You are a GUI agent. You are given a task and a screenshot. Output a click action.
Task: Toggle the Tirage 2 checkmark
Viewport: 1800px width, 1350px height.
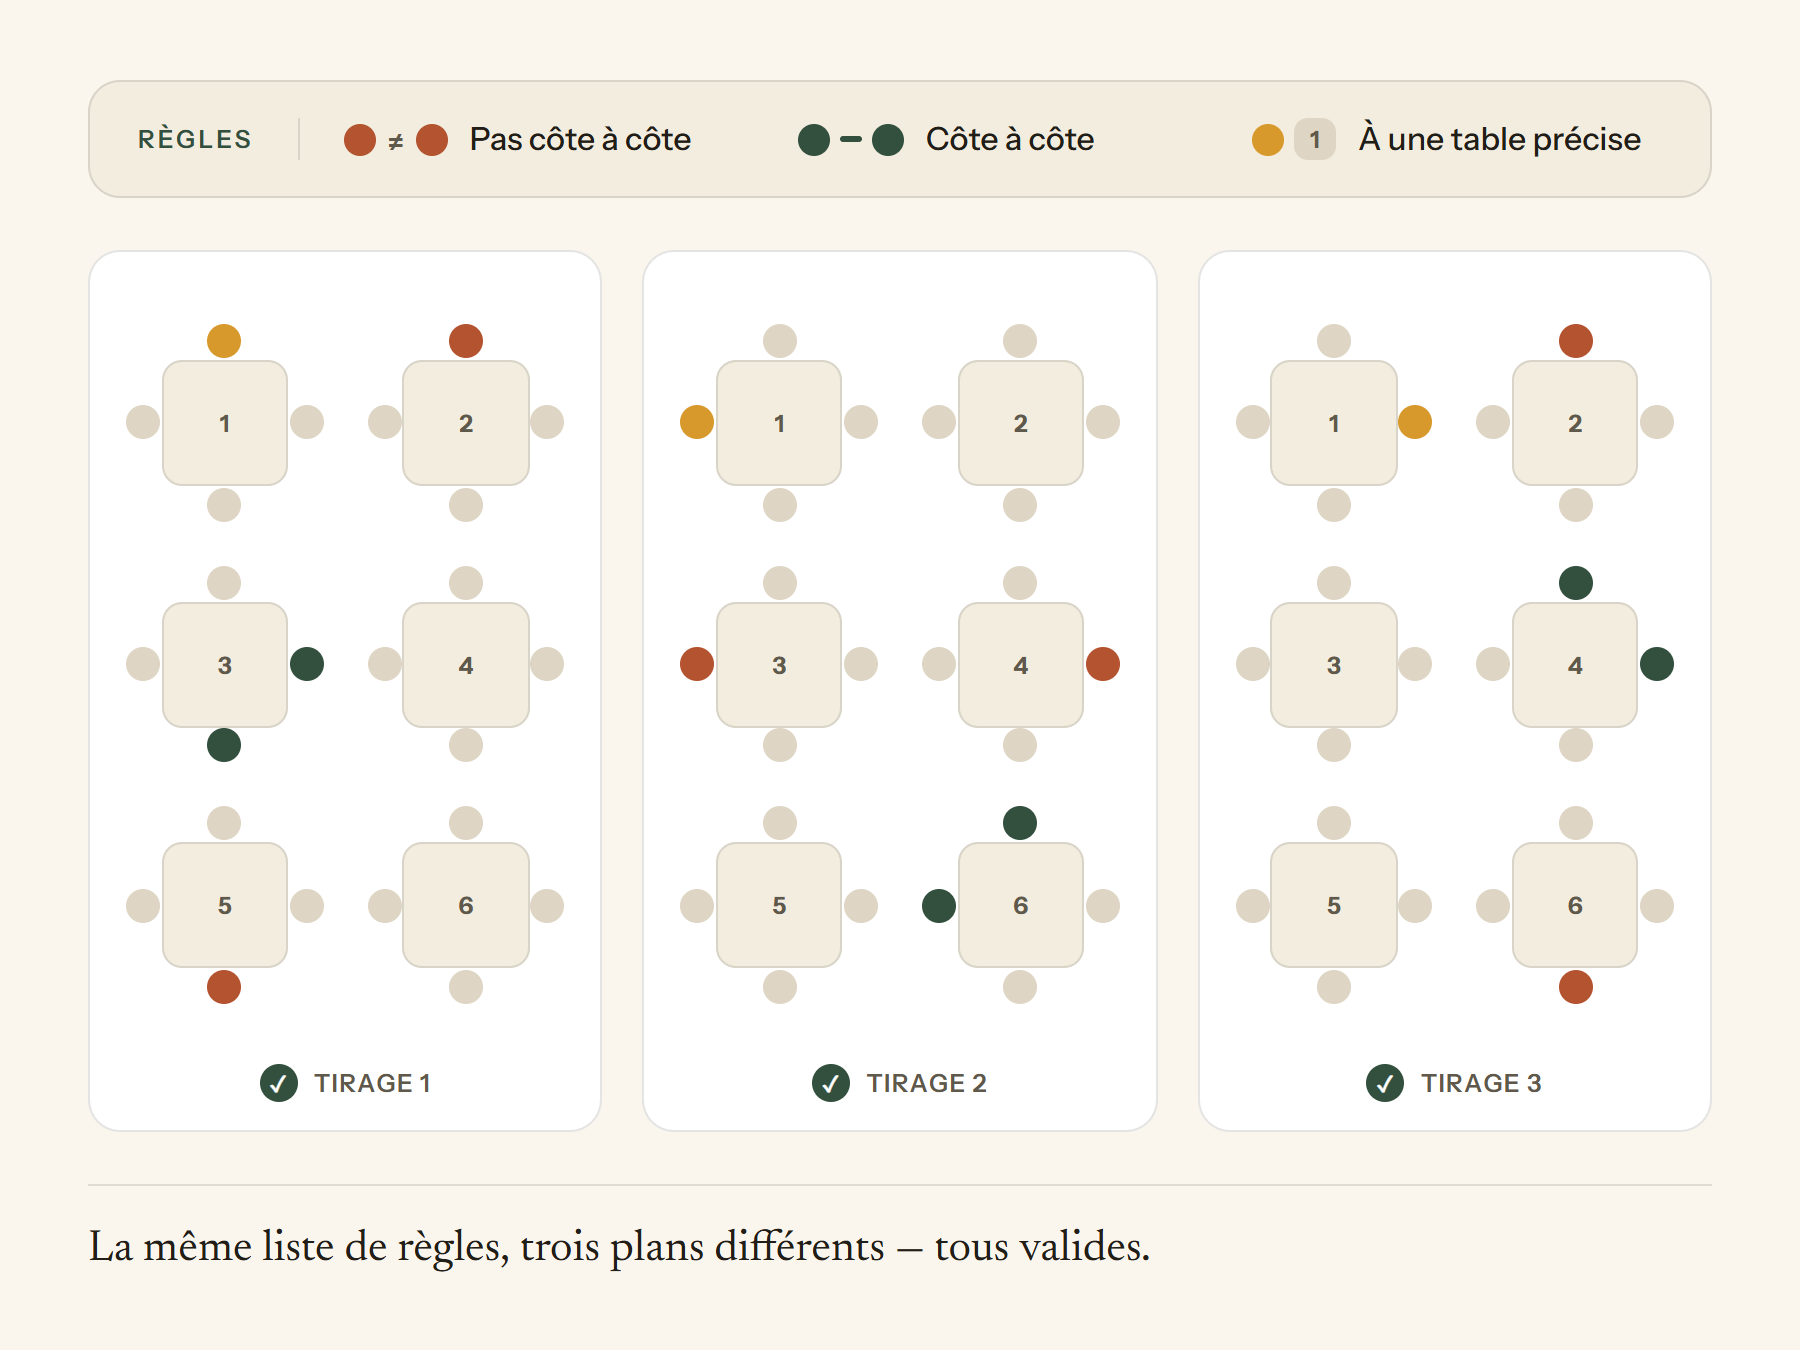[x=831, y=1083]
